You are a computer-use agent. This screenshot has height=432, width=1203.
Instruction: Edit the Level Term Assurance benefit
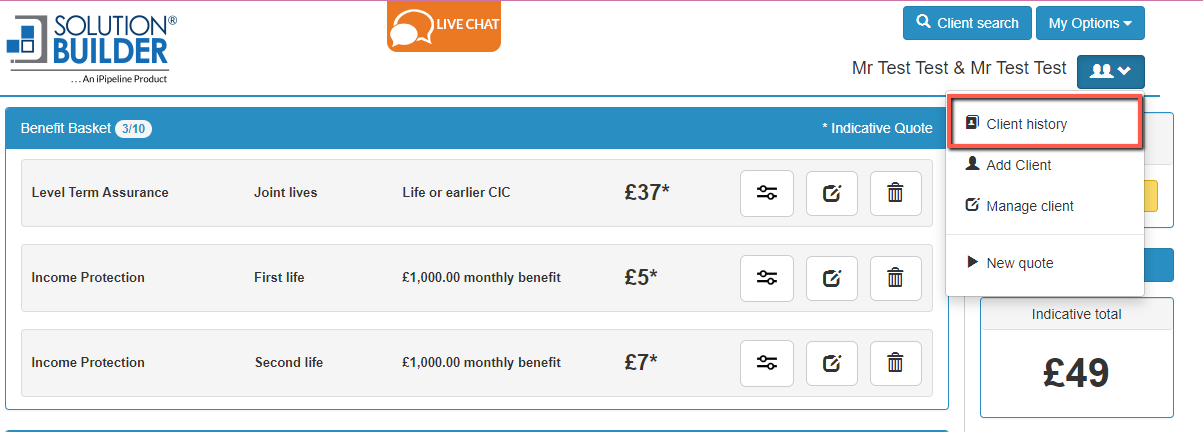coord(832,193)
